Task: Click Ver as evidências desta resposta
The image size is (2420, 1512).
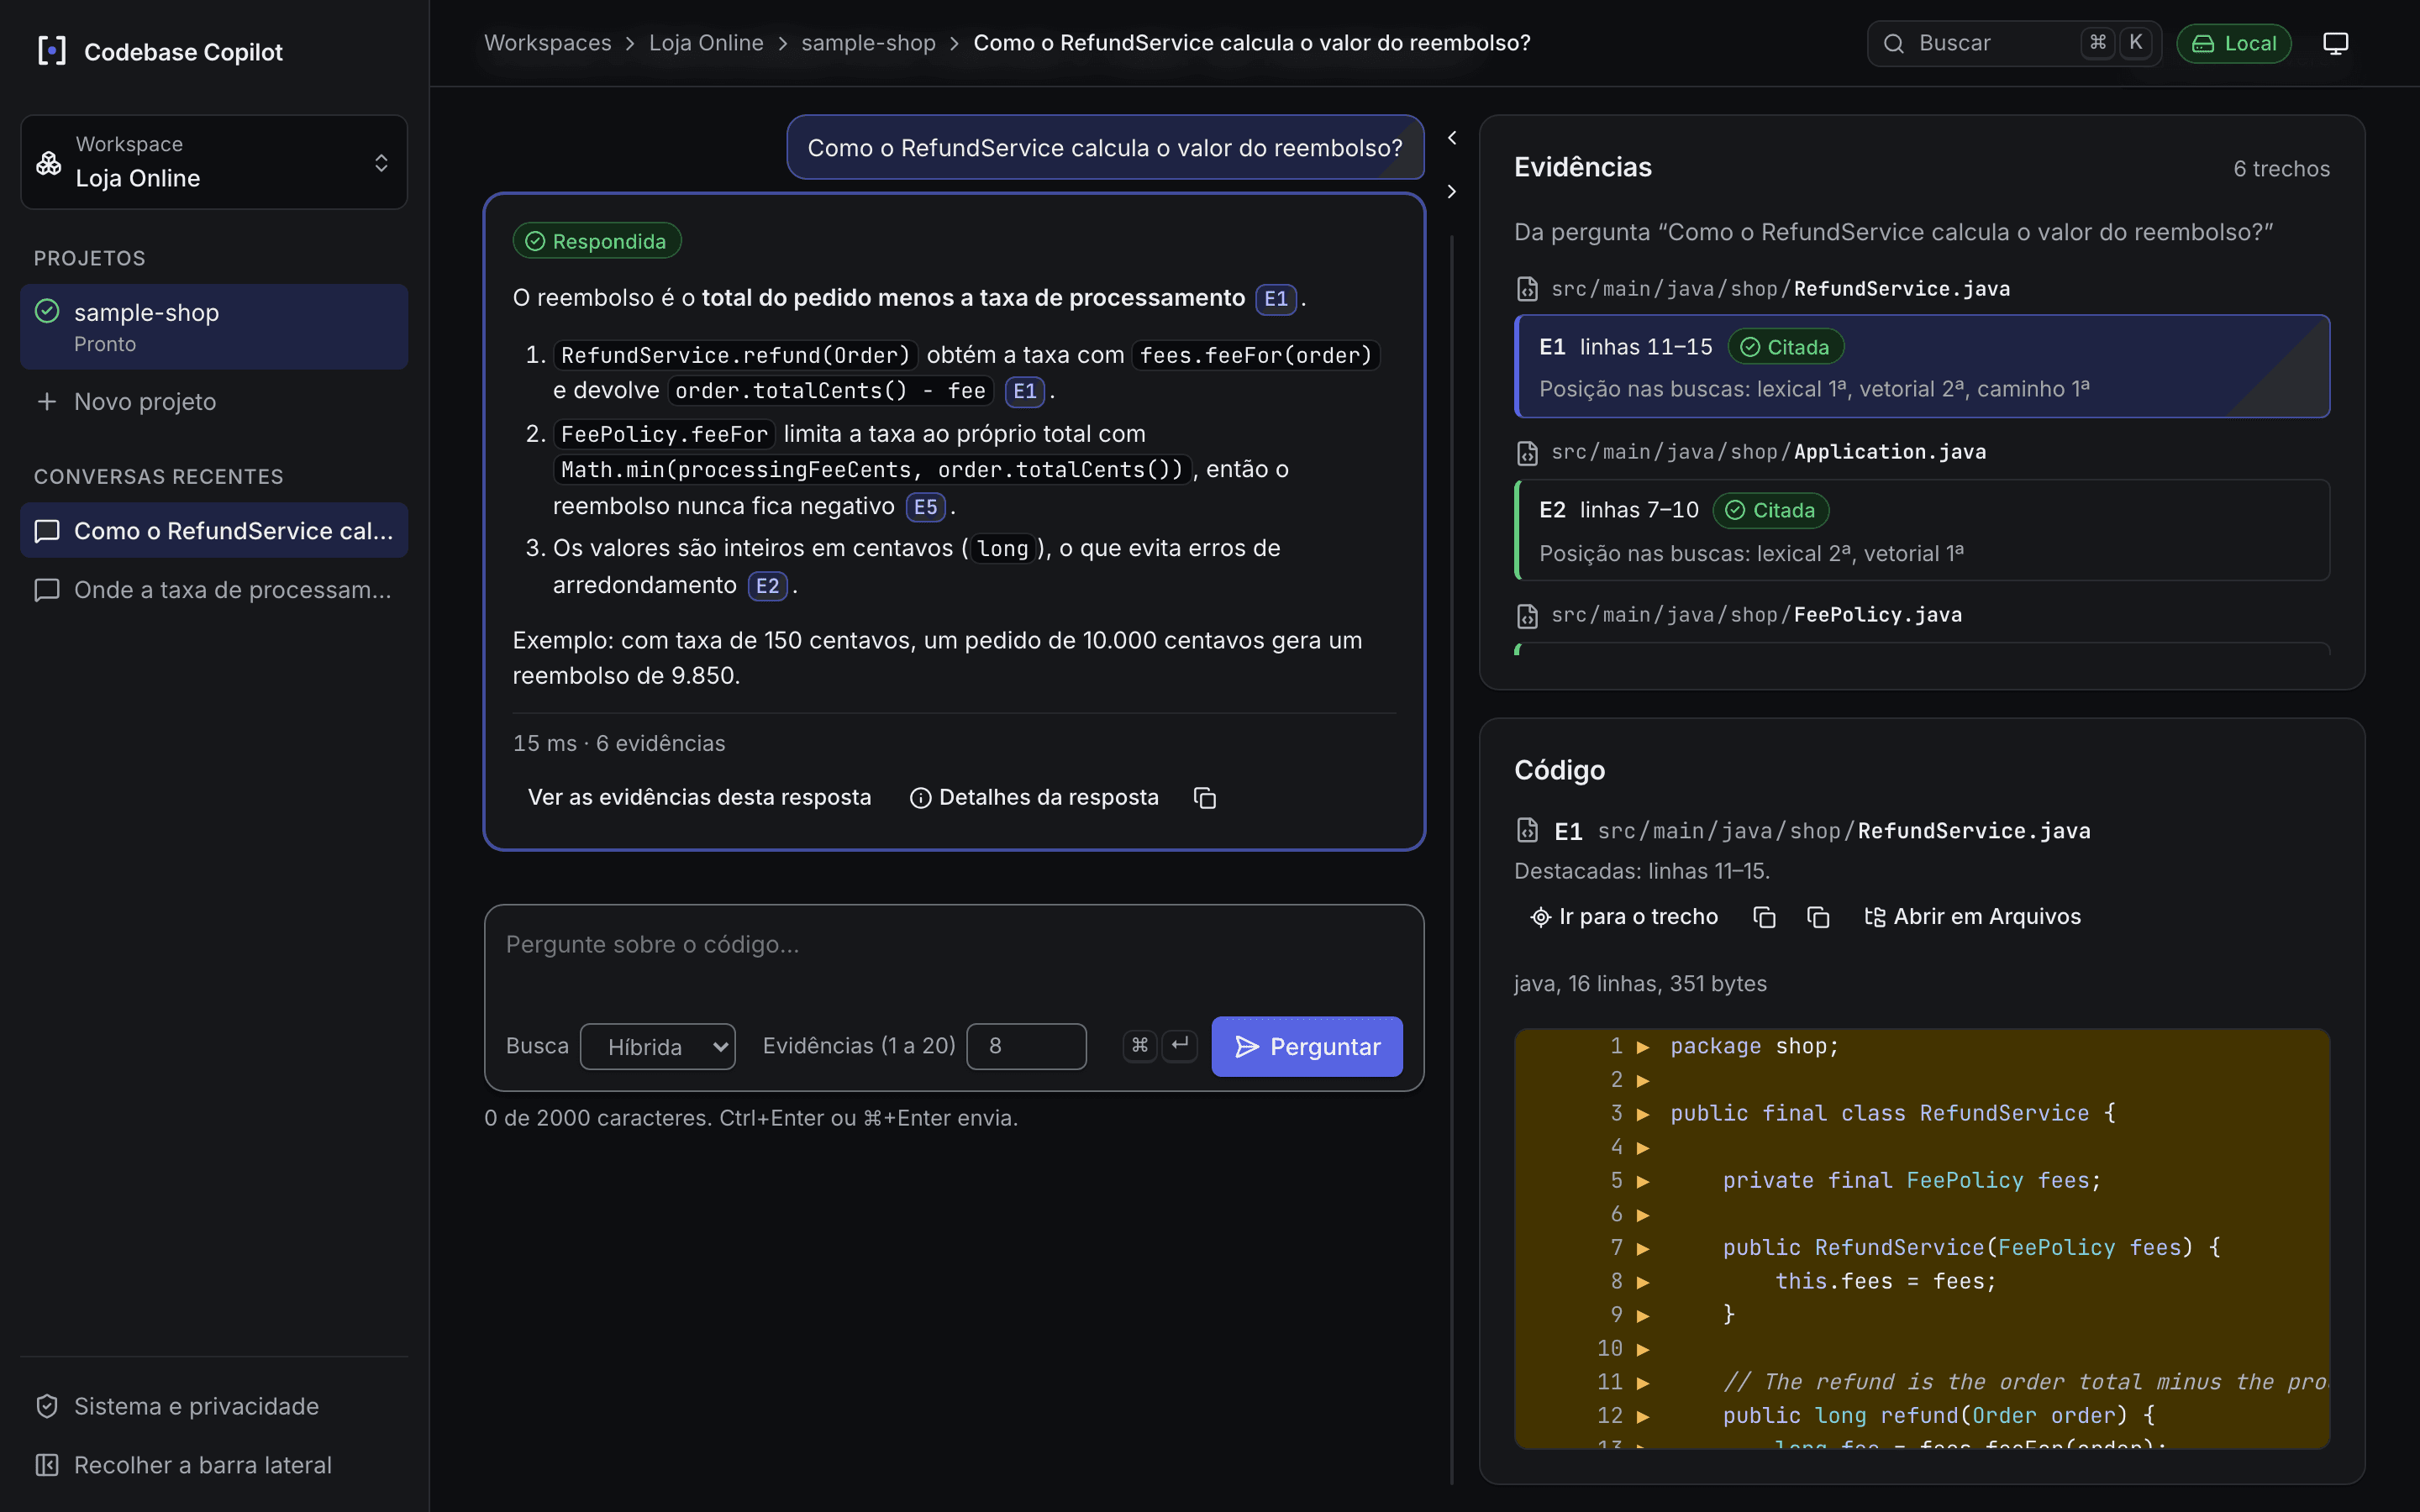Action: 699,797
